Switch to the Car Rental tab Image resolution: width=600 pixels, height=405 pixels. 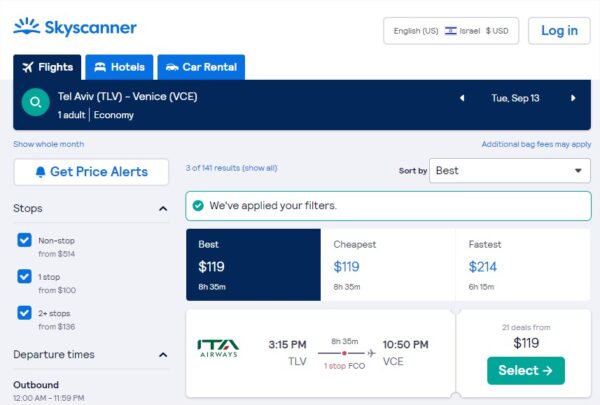coord(201,67)
